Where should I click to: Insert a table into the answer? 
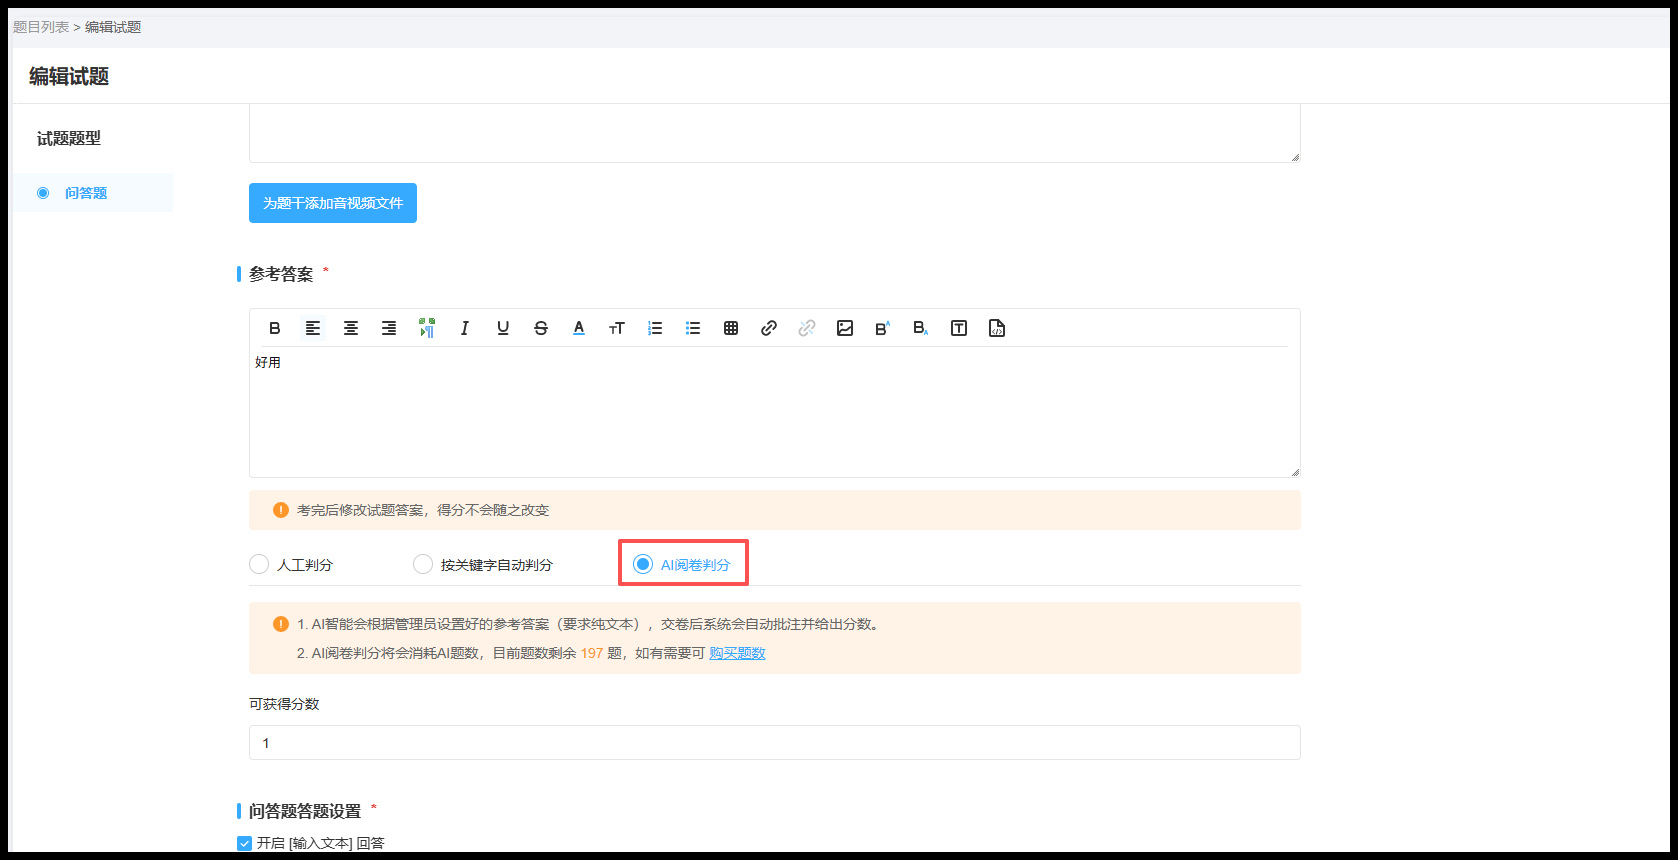(731, 328)
